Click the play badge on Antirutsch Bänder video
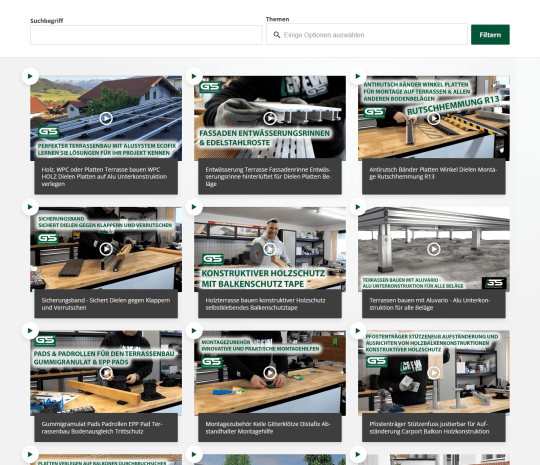 358,76
